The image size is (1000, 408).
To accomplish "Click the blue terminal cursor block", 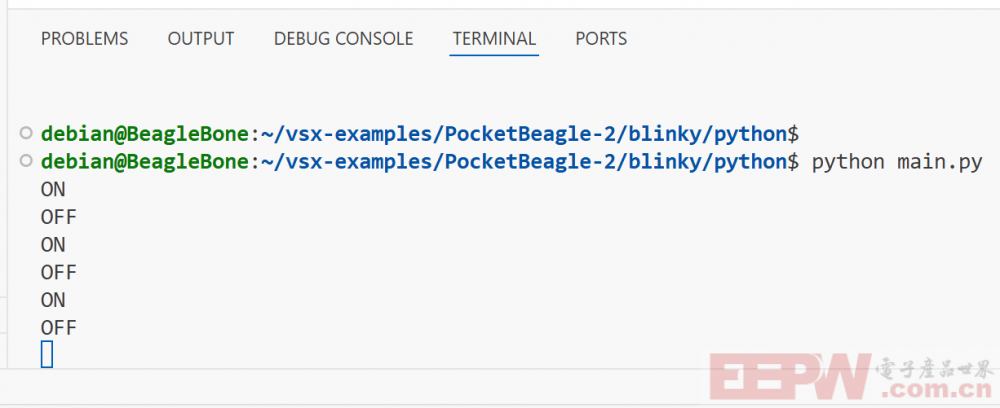I will [47, 354].
